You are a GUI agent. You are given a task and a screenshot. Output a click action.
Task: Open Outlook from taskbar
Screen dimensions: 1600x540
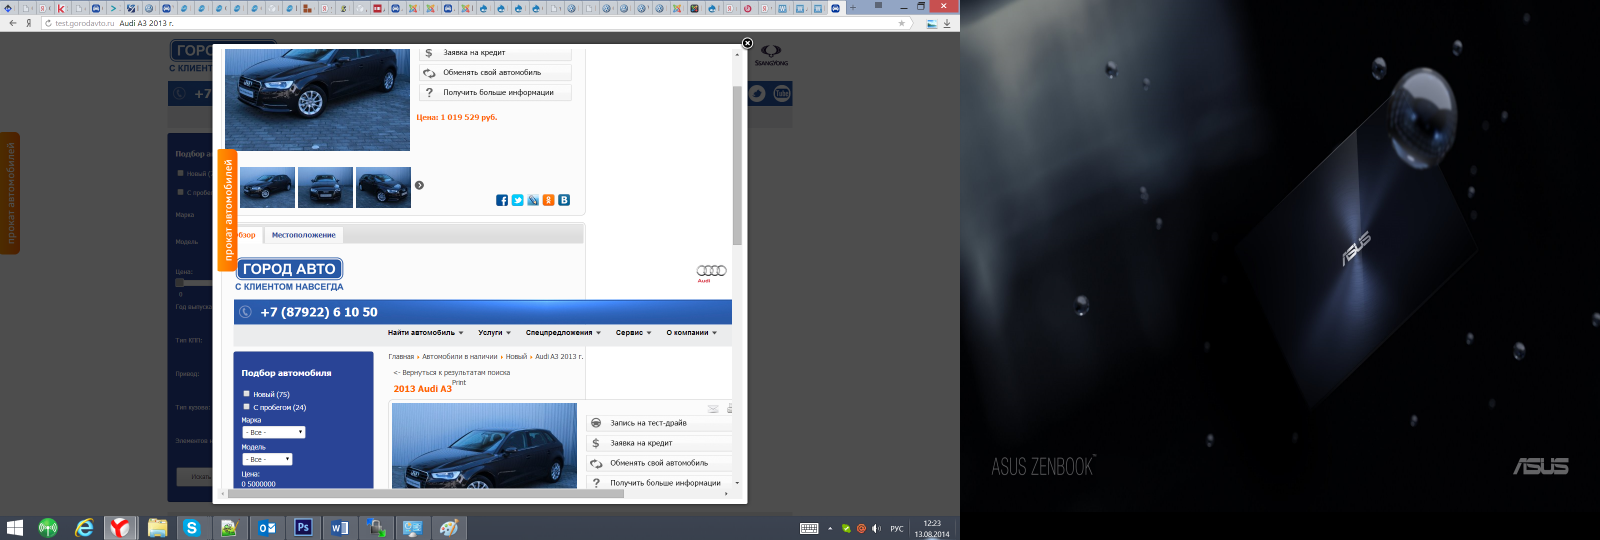266,527
